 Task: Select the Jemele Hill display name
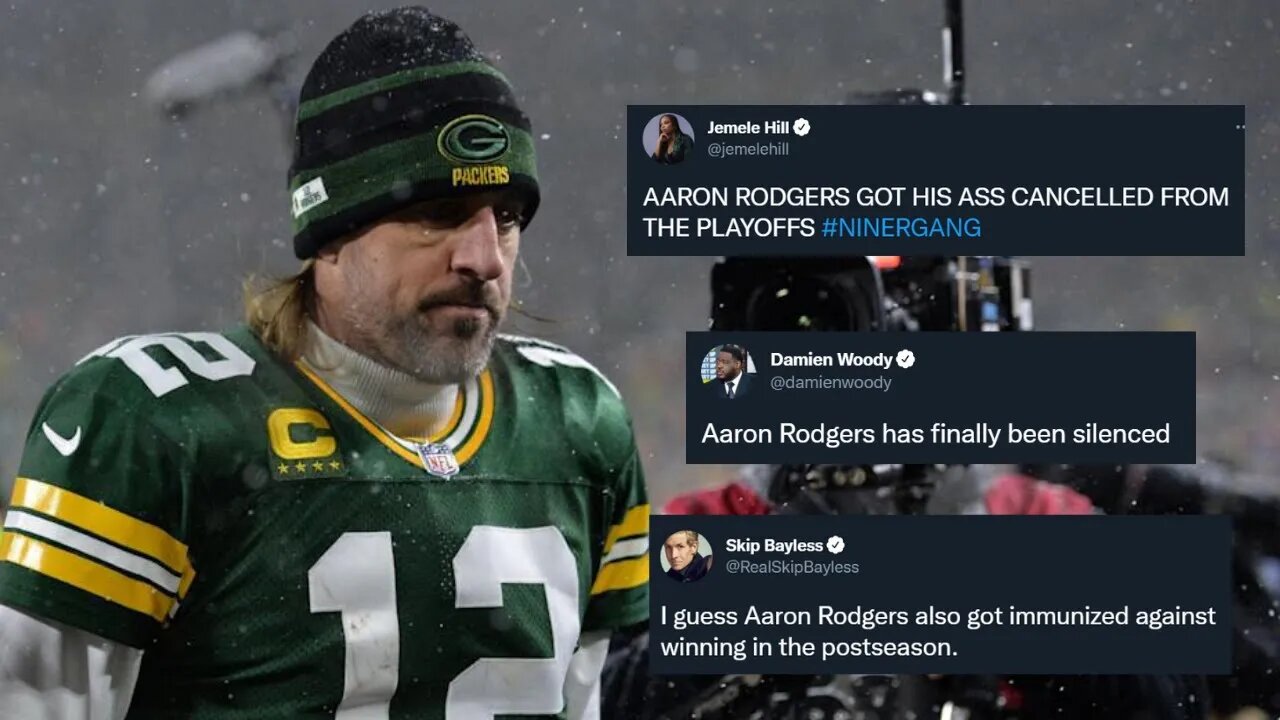click(x=749, y=127)
